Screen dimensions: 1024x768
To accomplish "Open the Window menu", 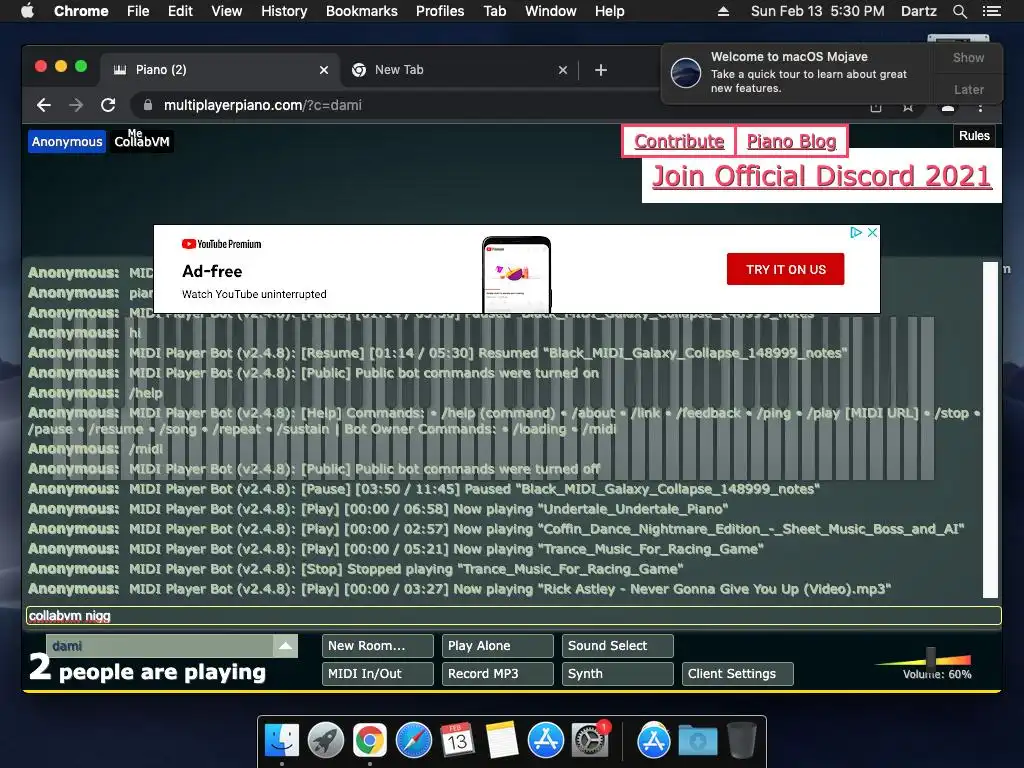I will pyautogui.click(x=551, y=11).
